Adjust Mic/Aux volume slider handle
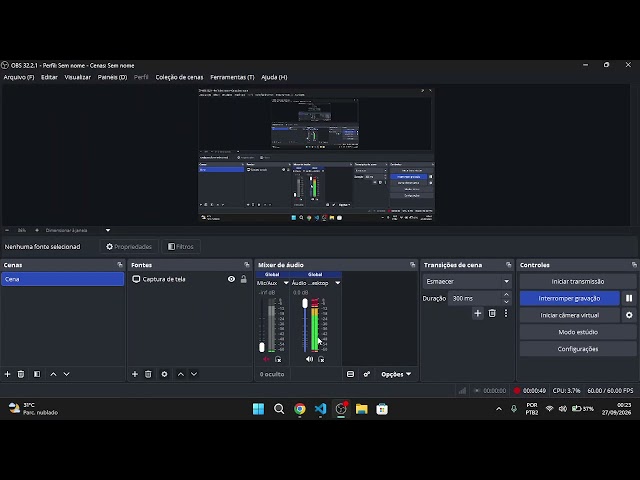The width and height of the screenshot is (640, 480). coord(262,347)
